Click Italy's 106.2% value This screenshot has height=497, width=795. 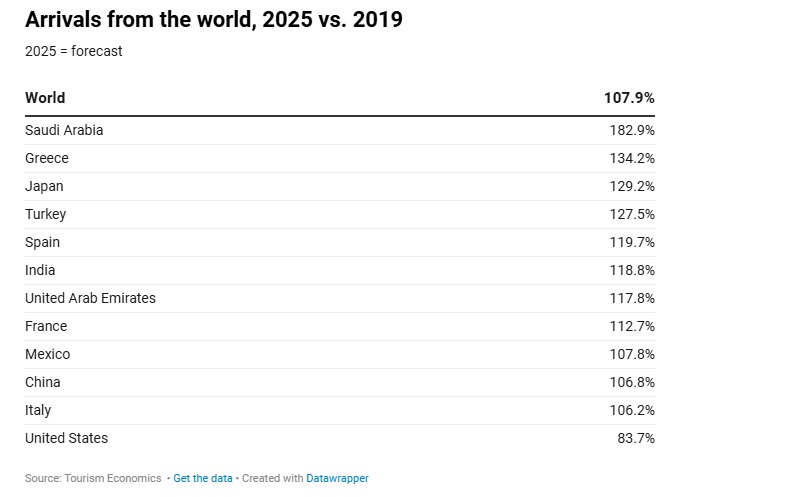[632, 410]
